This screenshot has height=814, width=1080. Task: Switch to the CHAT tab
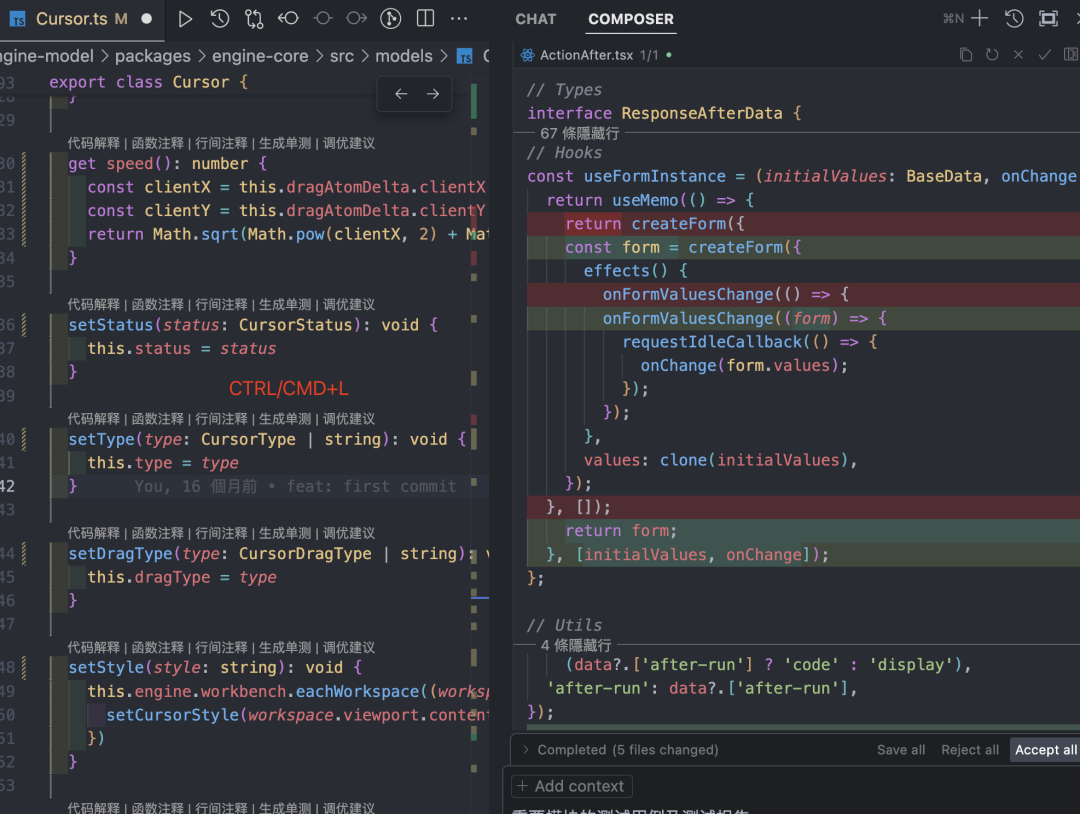(535, 19)
